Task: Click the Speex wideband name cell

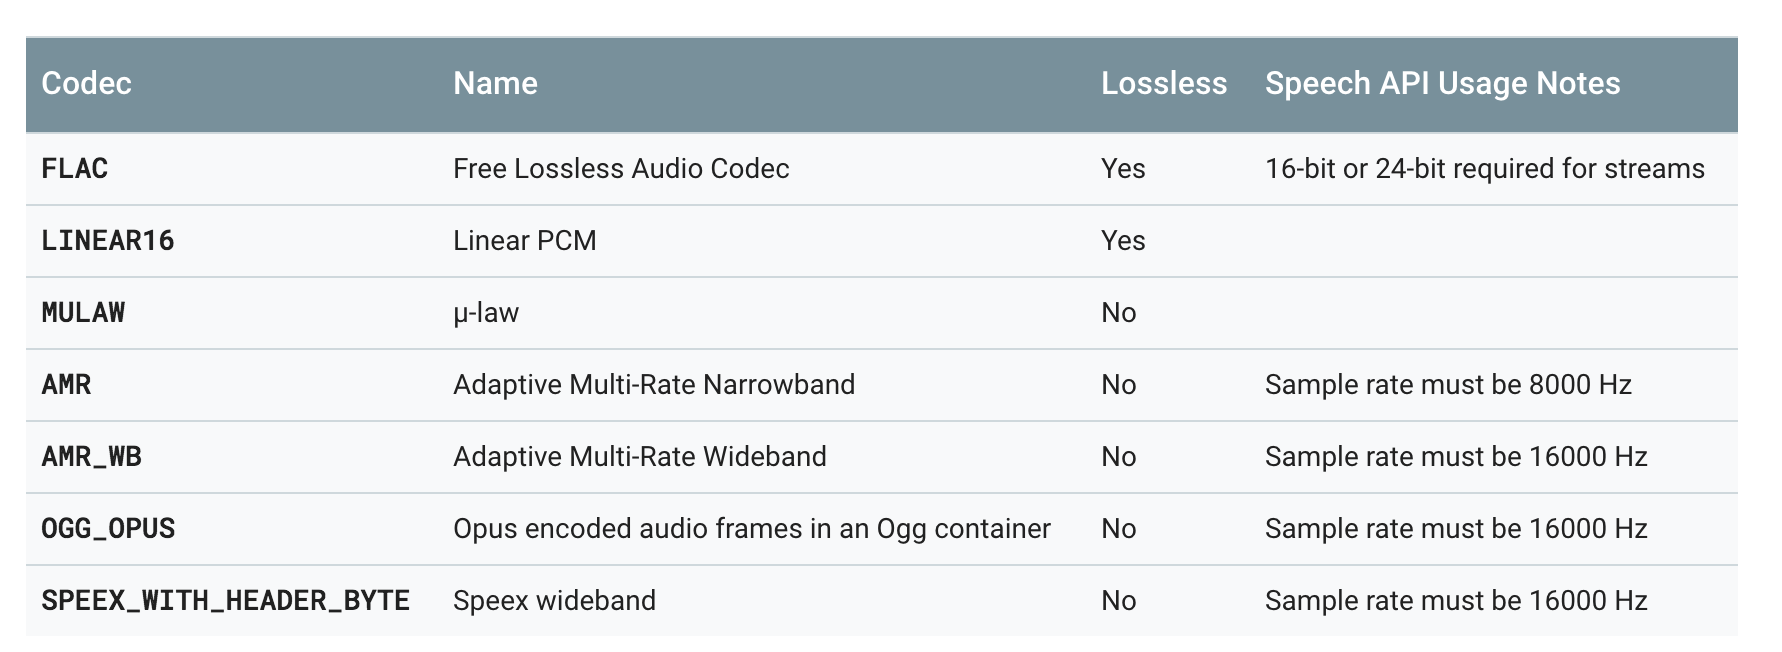Action: coord(554,600)
